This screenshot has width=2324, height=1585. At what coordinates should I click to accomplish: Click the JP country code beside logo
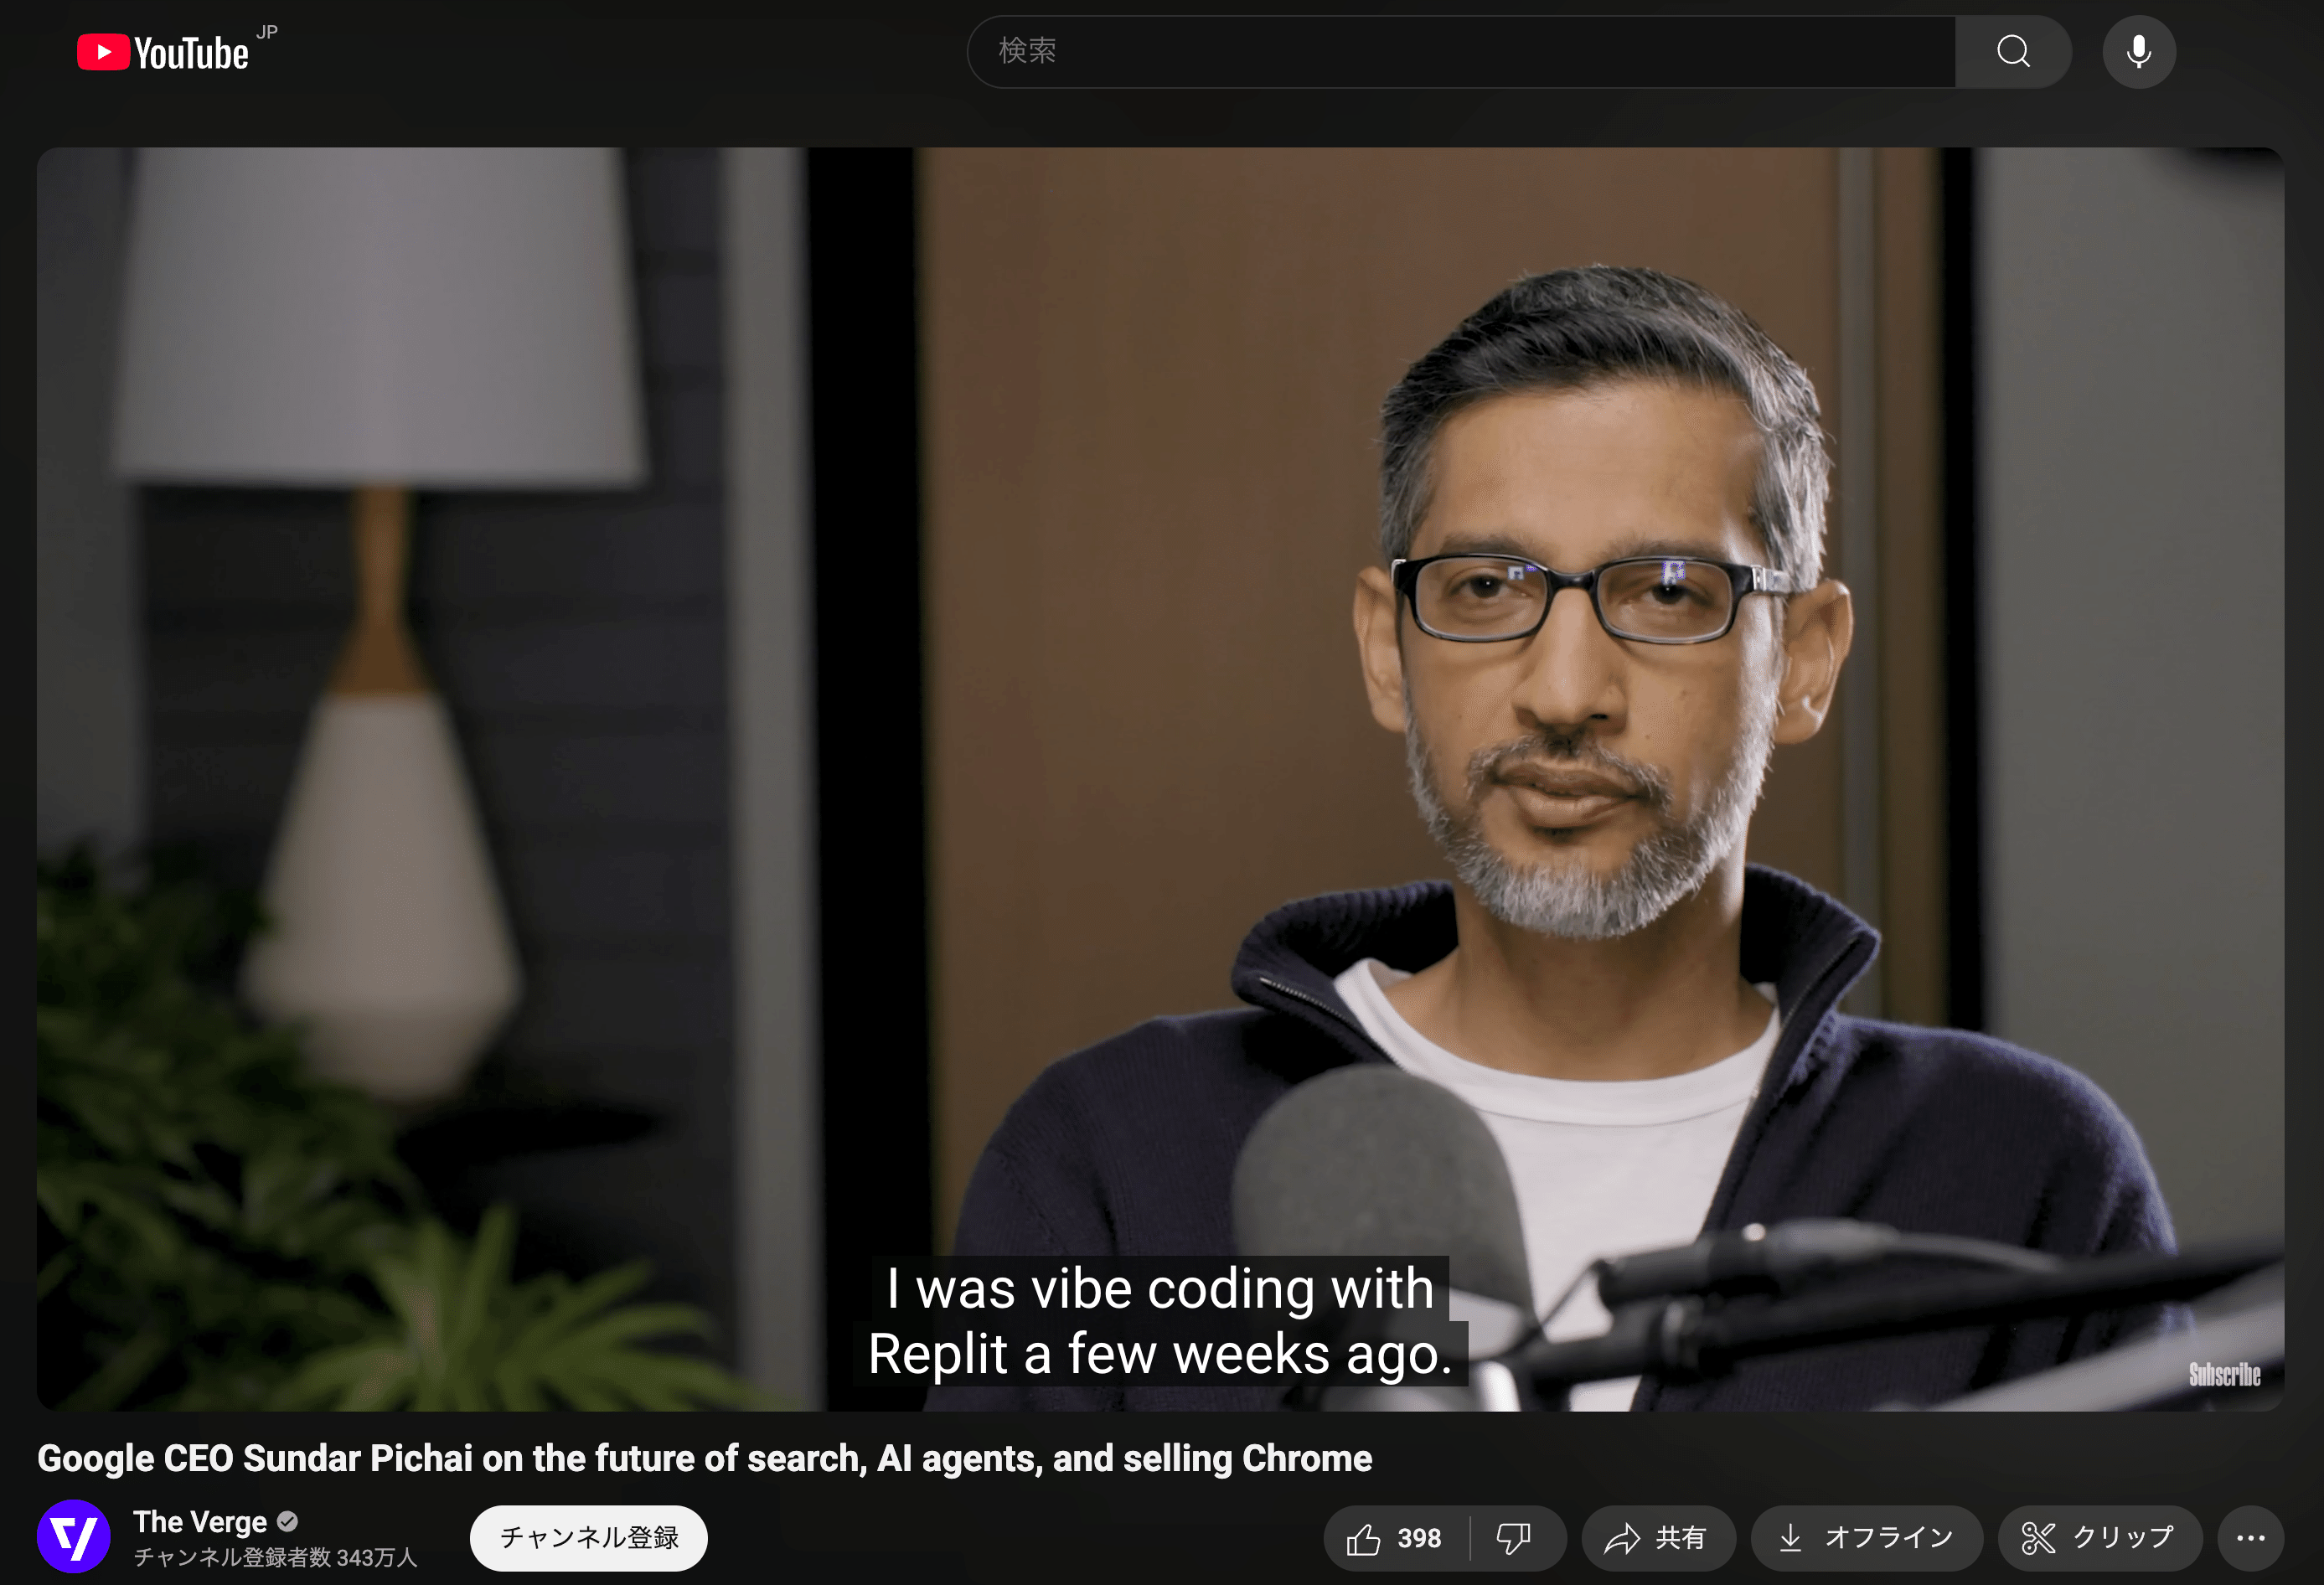[x=267, y=32]
